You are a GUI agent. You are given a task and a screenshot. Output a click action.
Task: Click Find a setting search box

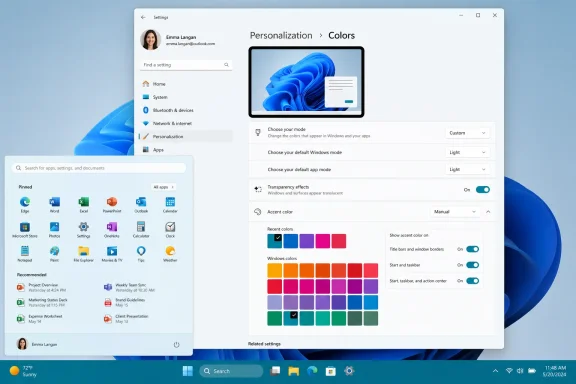186,65
